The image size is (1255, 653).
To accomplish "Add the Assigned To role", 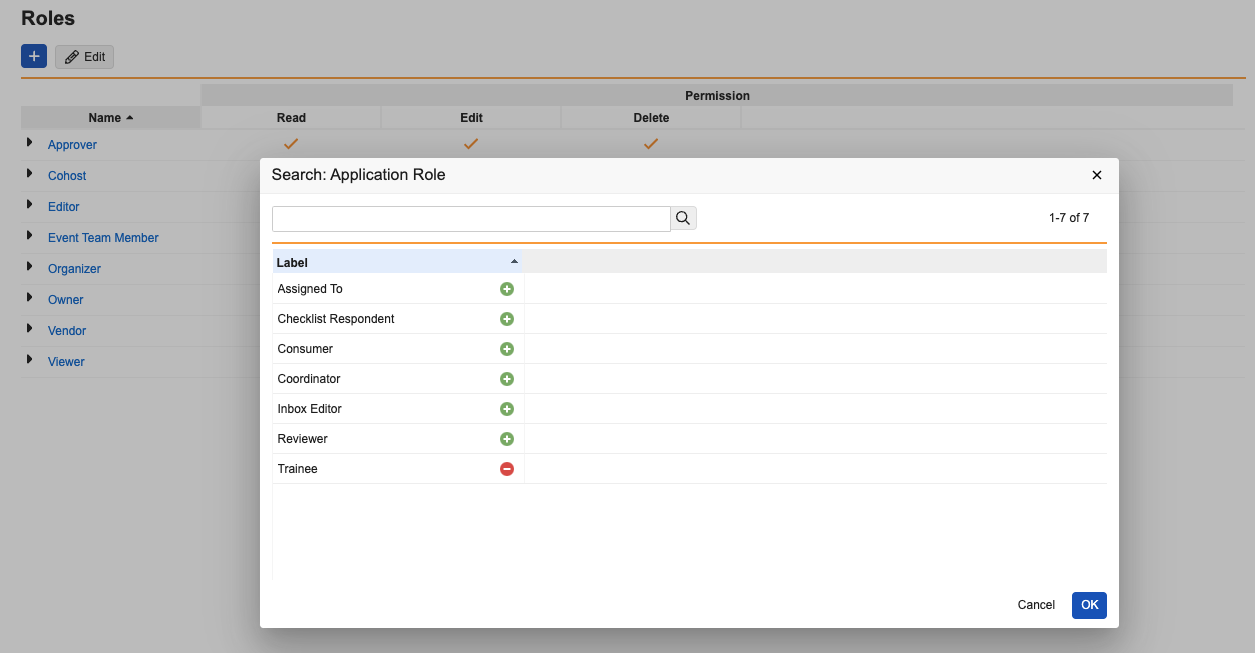I will click(506, 289).
